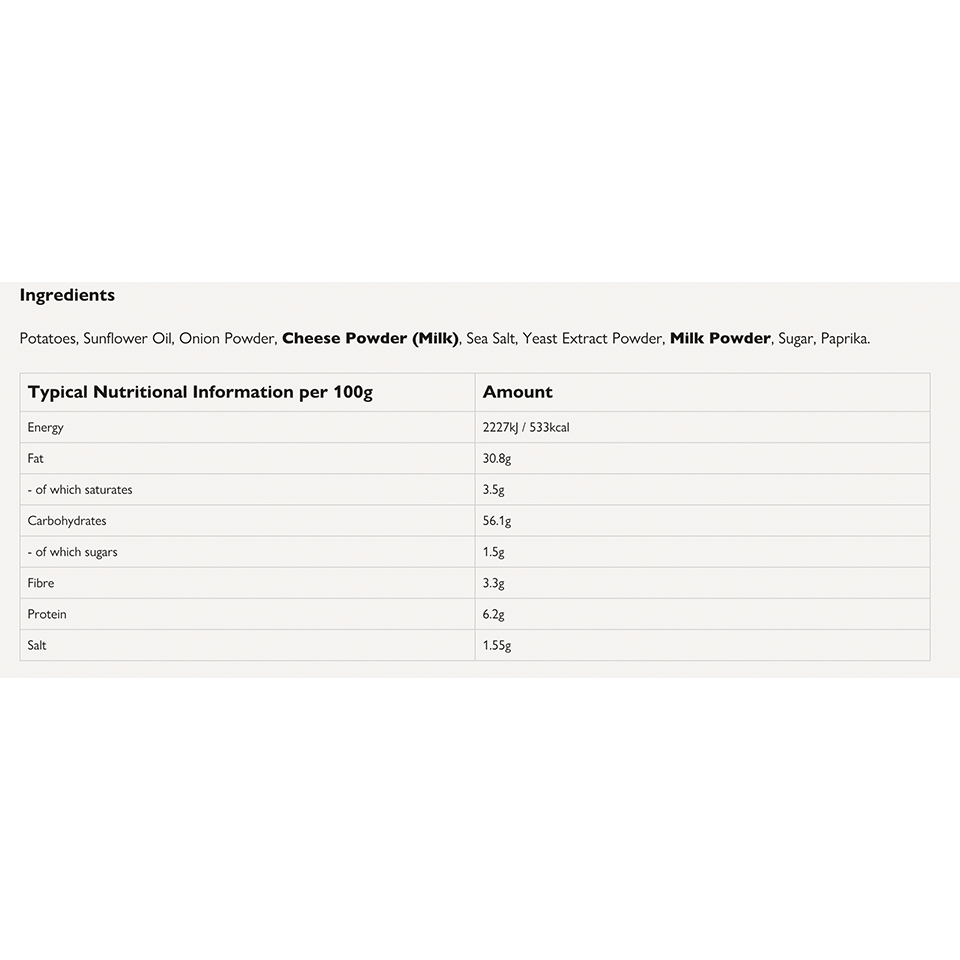Click the 1.55g salt amount
This screenshot has height=960, width=960.
[x=497, y=645]
